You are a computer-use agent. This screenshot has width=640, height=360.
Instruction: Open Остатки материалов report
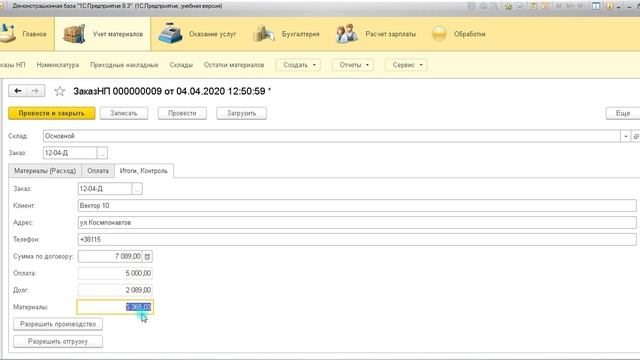click(x=234, y=65)
